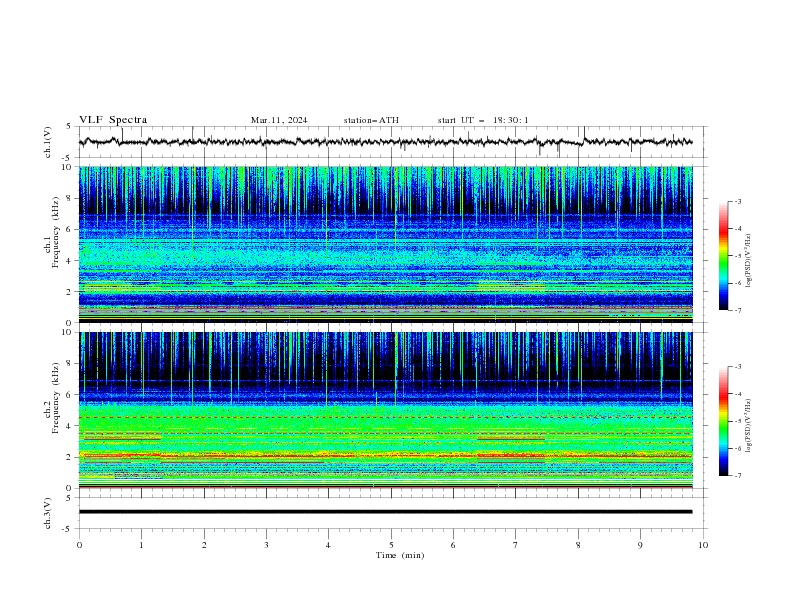Select the log(PSD)(V²/Hz) label beside ch.2 color bar
792x612 pixels.
[749, 426]
